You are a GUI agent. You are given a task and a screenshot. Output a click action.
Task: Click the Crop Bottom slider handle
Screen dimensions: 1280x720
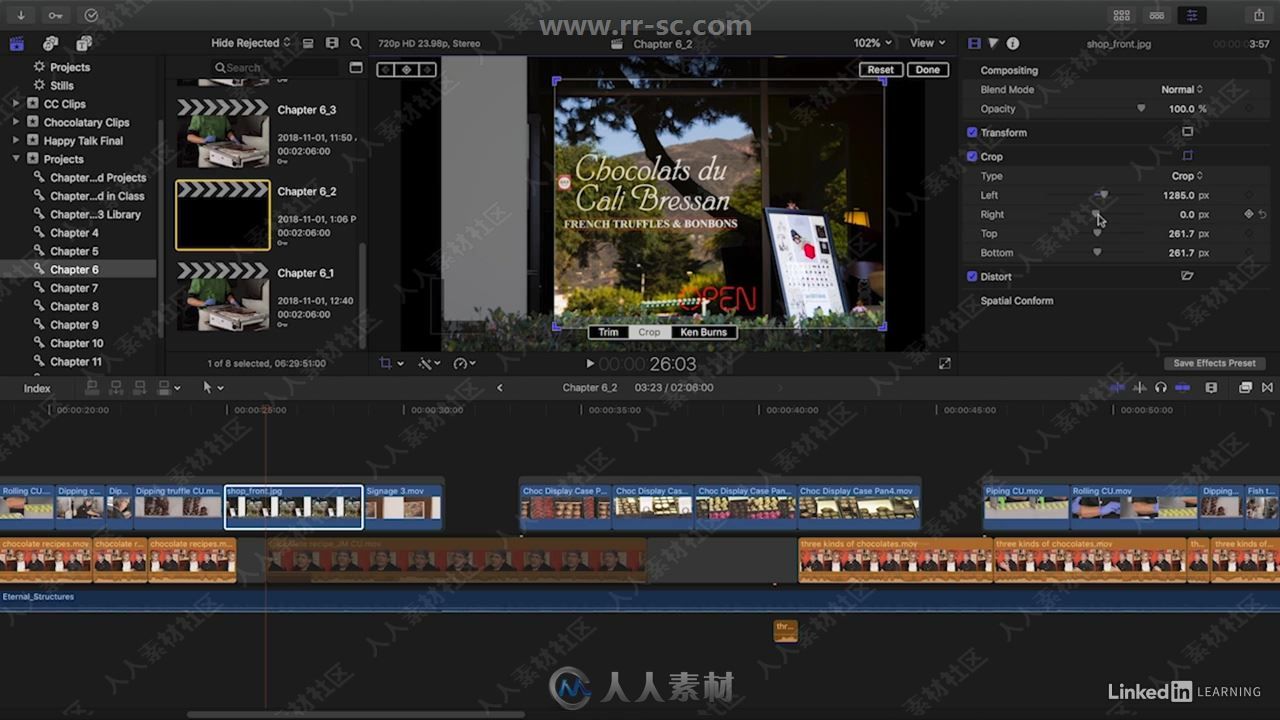coord(1097,253)
